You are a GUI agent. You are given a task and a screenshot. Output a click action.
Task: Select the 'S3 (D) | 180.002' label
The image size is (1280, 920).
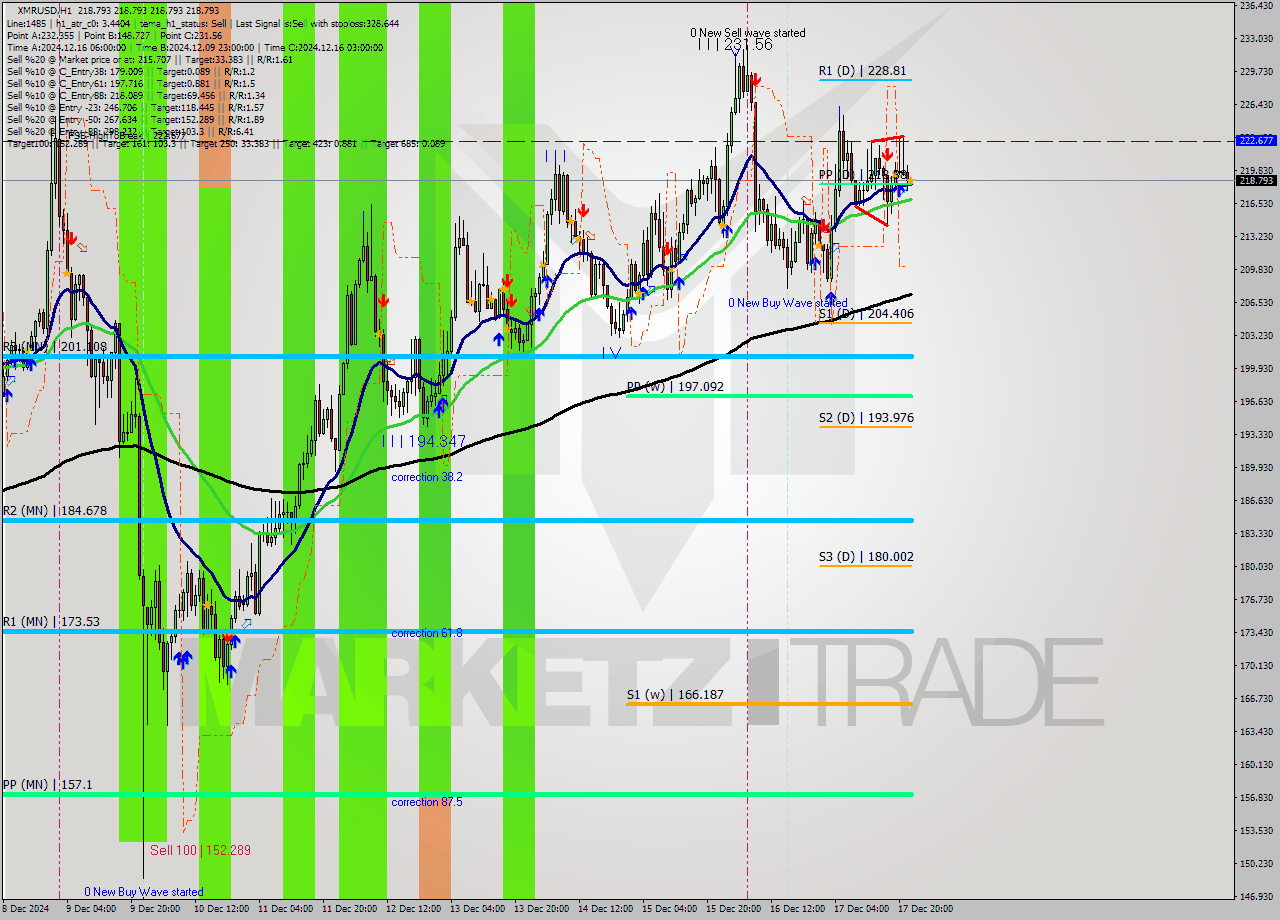(x=866, y=557)
